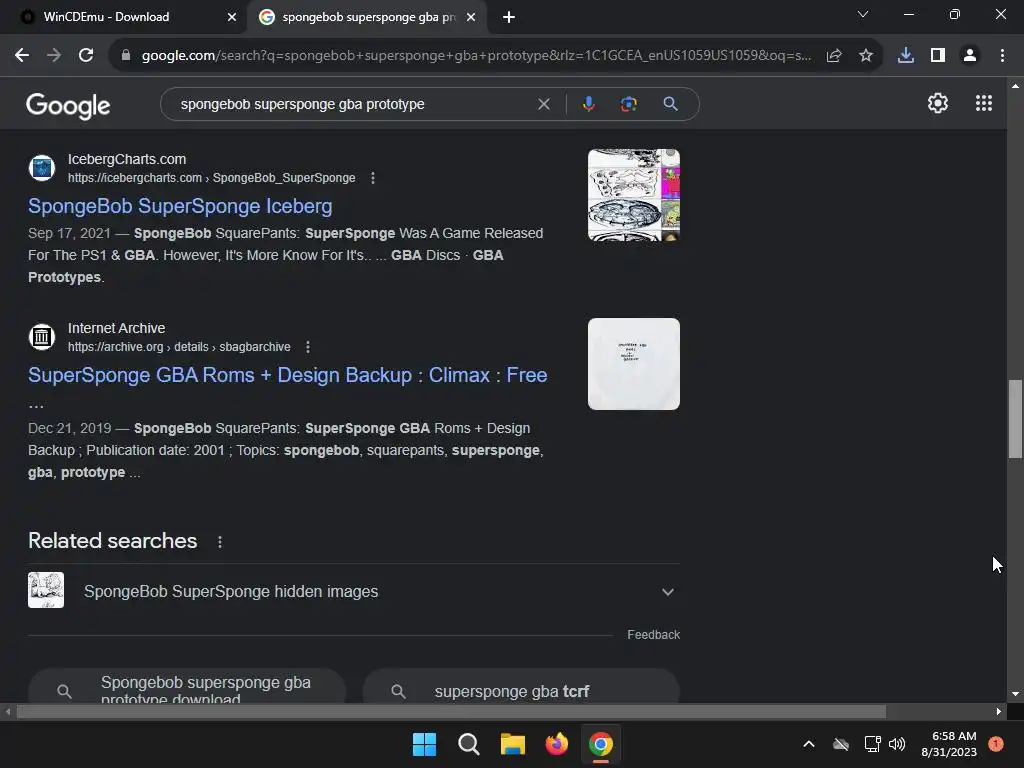Open Windows Start menu
The image size is (1024, 768).
point(424,744)
